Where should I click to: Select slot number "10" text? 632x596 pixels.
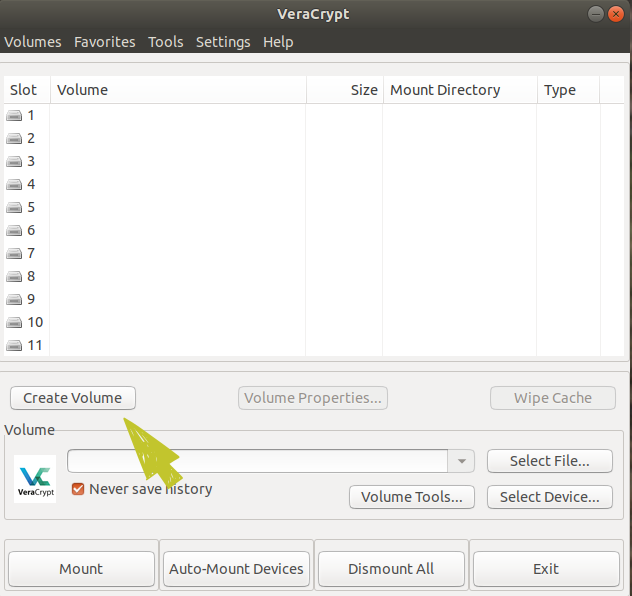(x=35, y=322)
